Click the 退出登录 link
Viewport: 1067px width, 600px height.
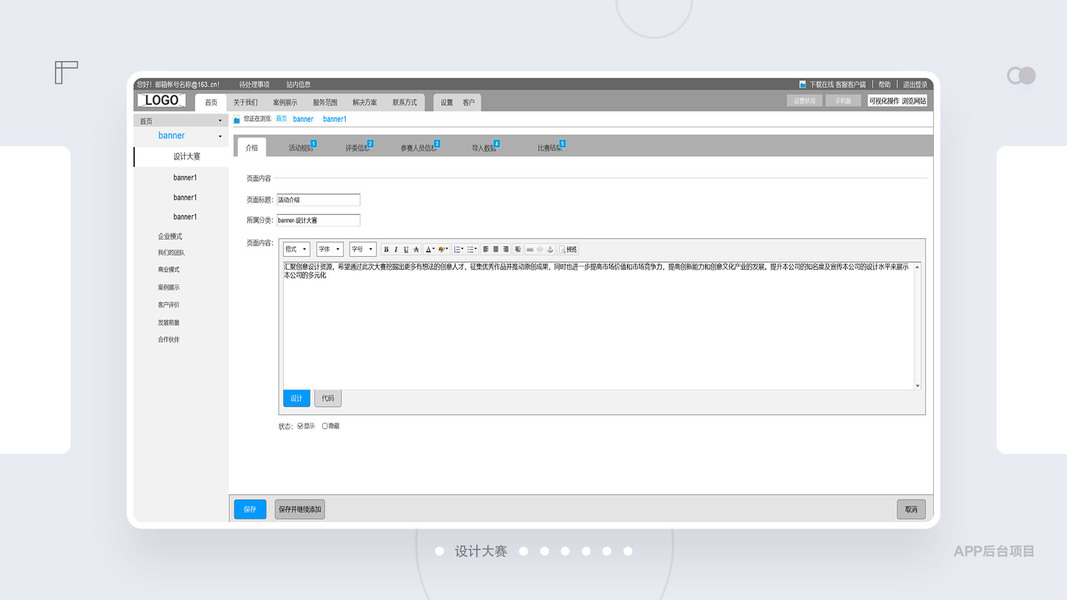tap(915, 84)
